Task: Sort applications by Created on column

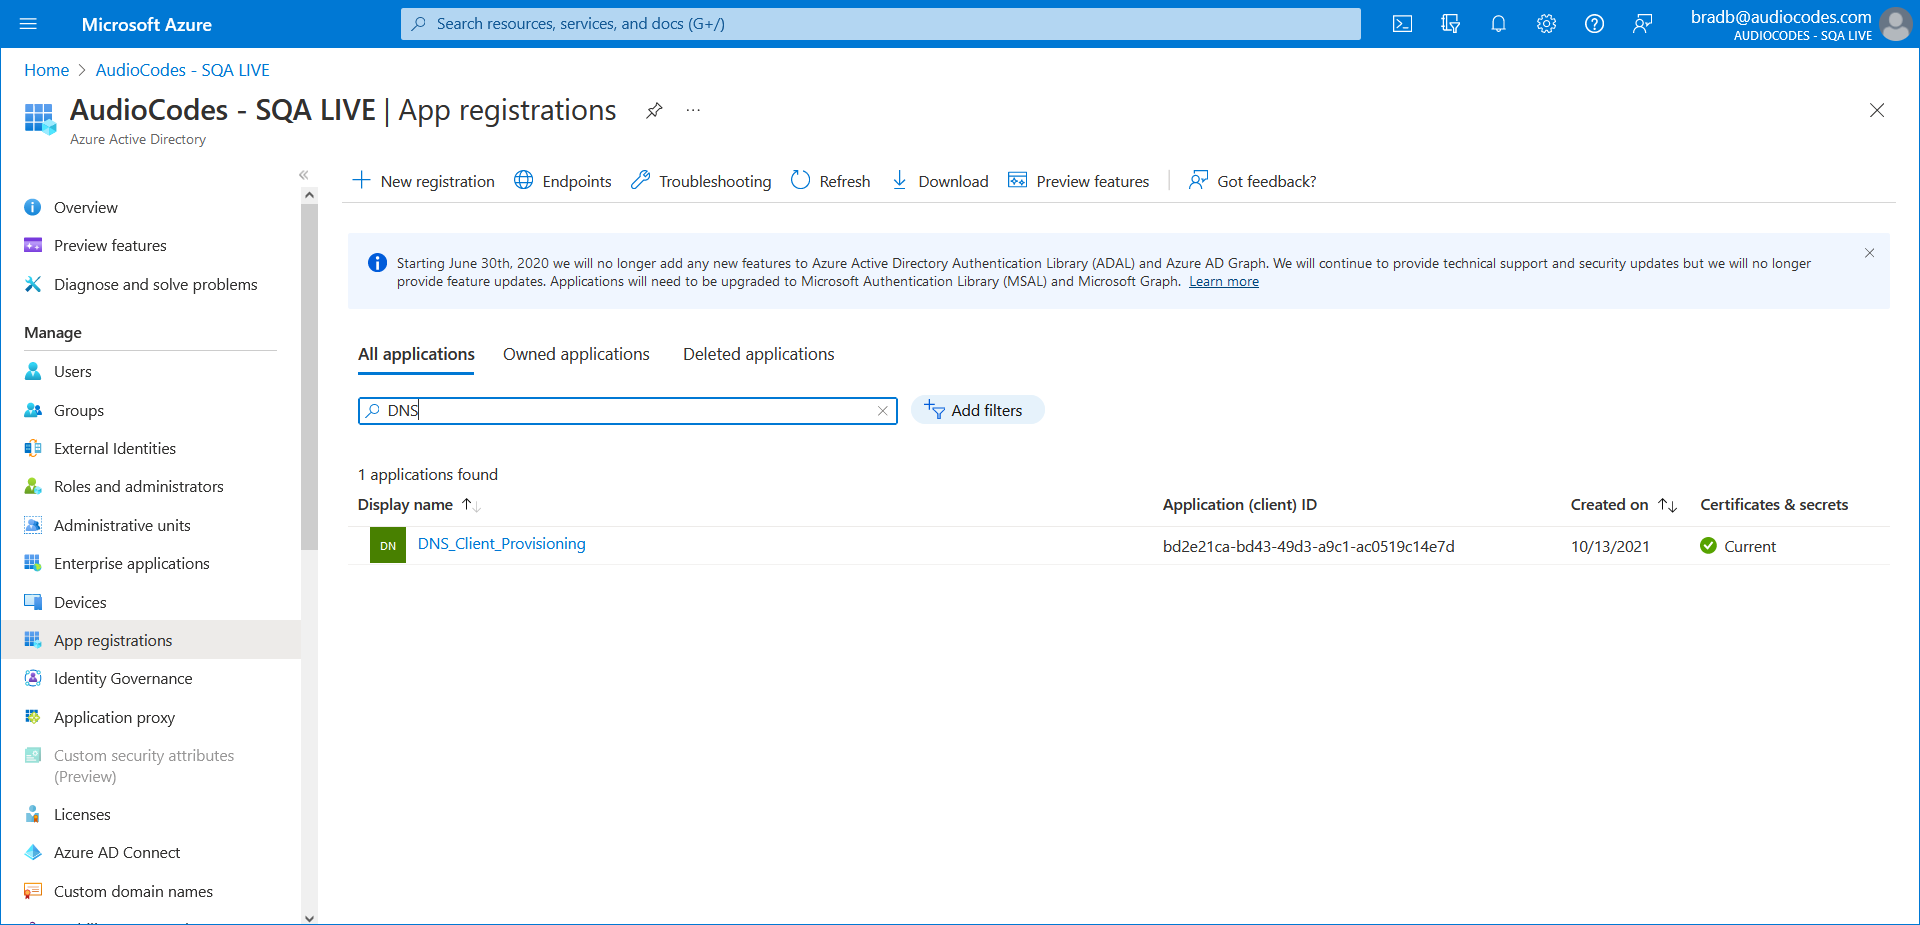Action: pos(1669,505)
